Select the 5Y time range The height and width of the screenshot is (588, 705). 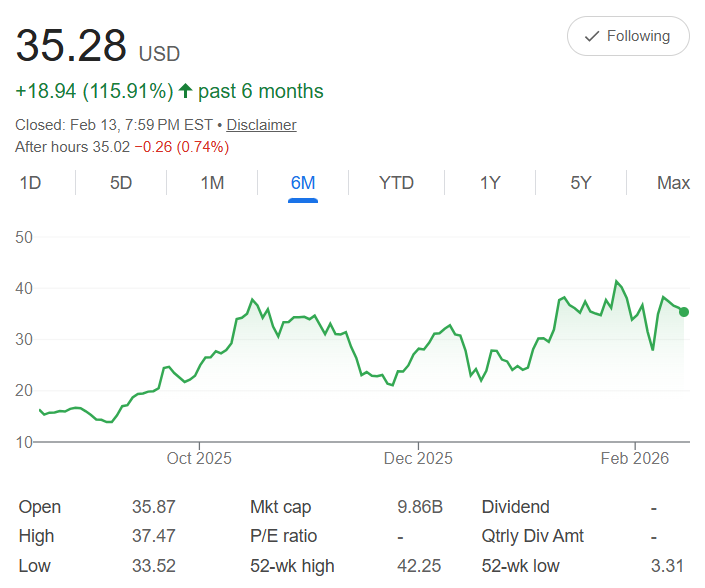coord(581,183)
